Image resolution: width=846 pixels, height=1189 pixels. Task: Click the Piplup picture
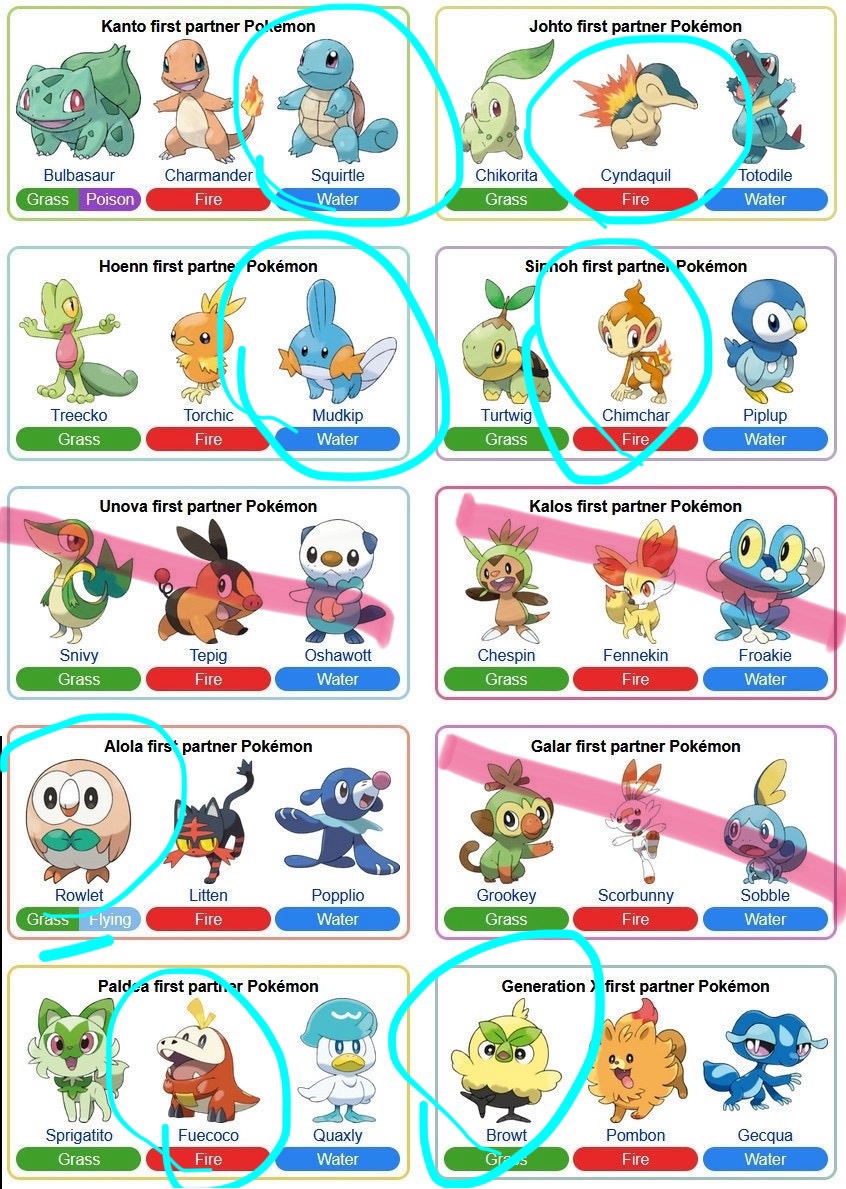pyautogui.click(x=765, y=341)
